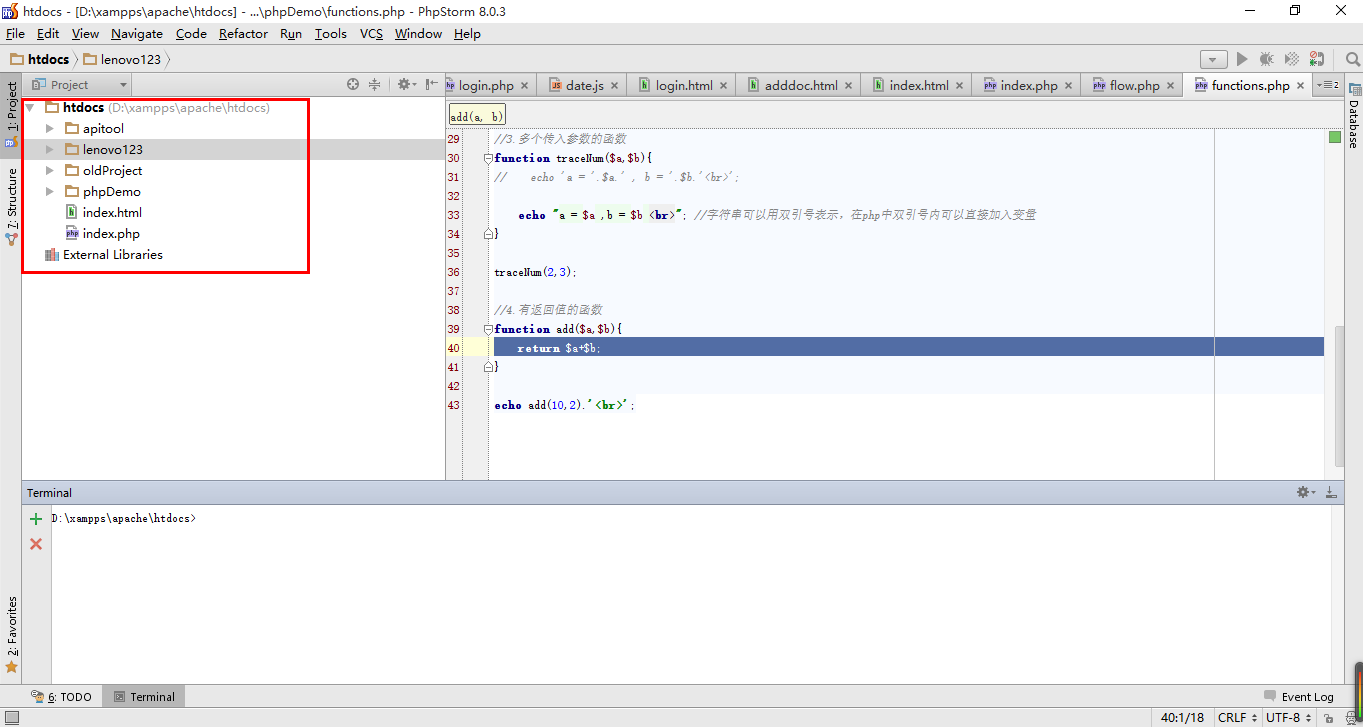Open the run configuration dropdown
Image resolution: width=1363 pixels, height=727 pixels.
tap(1214, 60)
